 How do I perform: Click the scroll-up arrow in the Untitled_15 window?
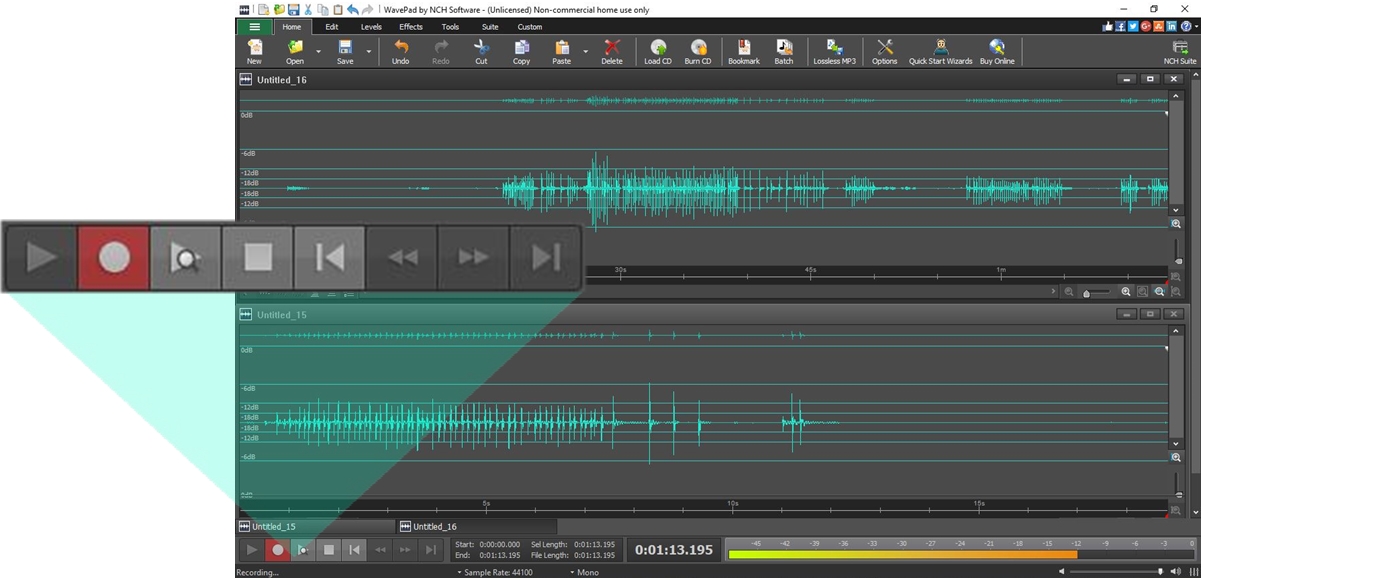(1176, 330)
